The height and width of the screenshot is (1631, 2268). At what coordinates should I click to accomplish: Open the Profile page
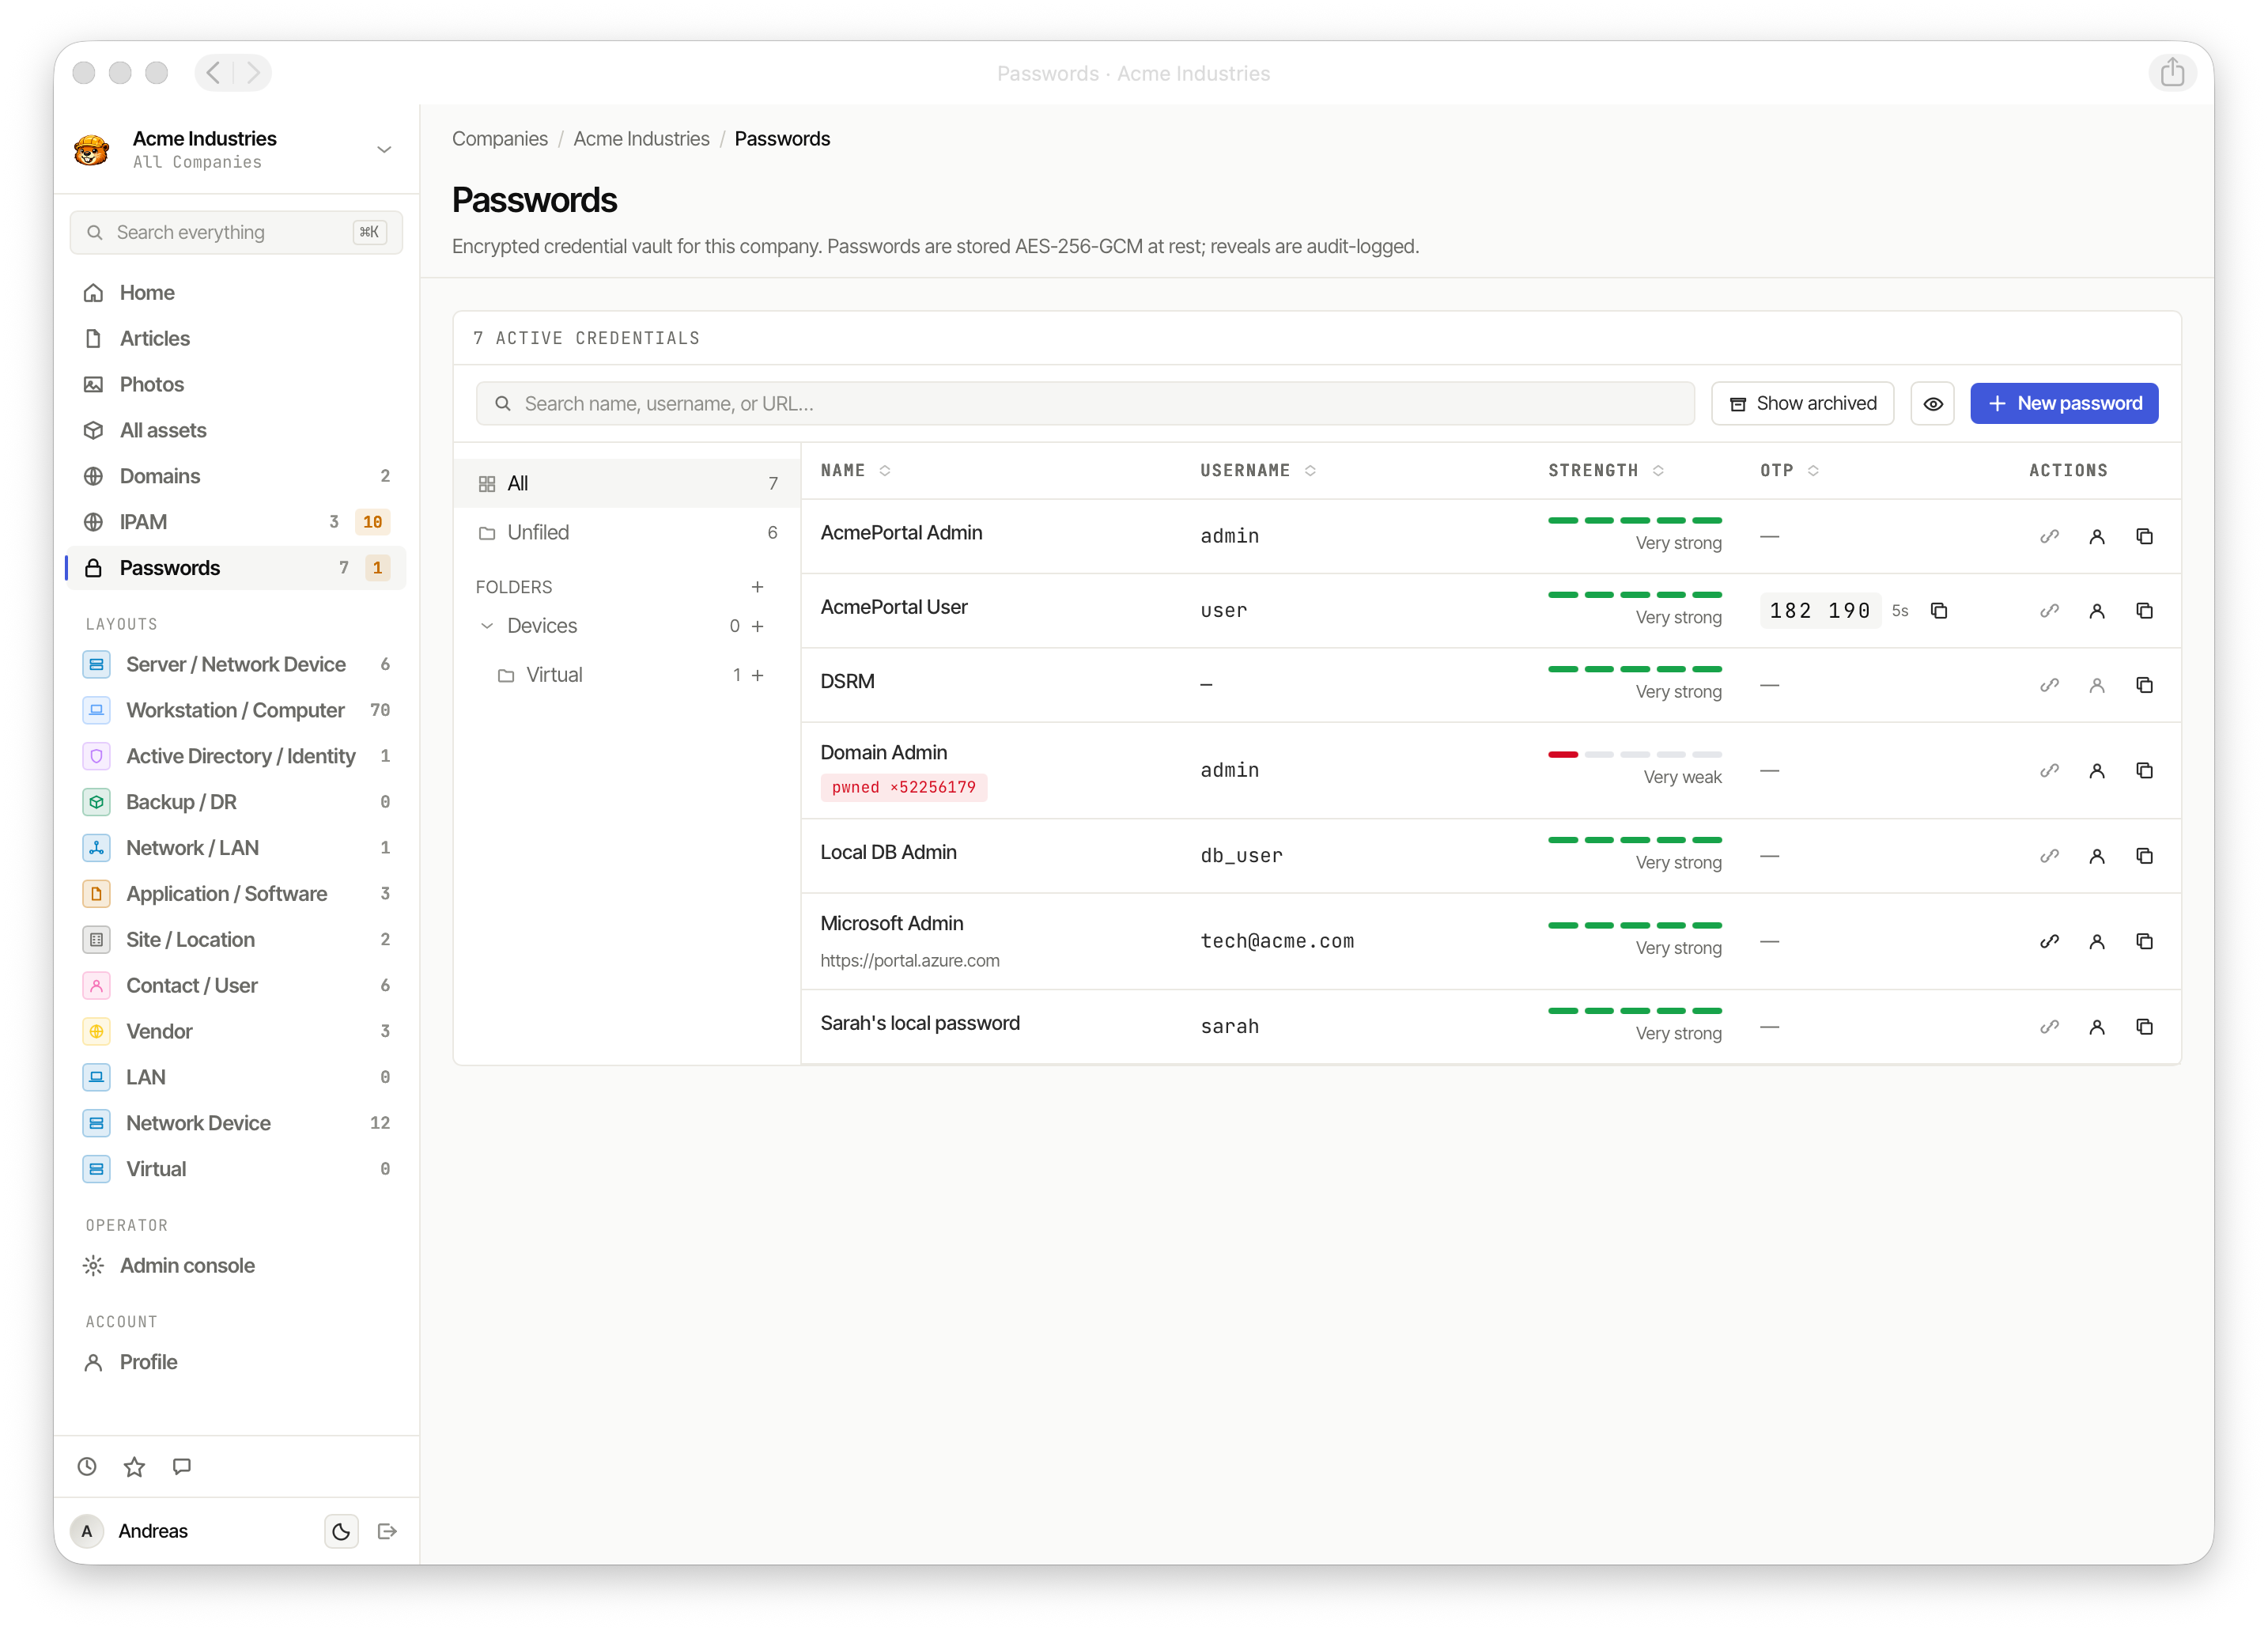tap(236, 1362)
